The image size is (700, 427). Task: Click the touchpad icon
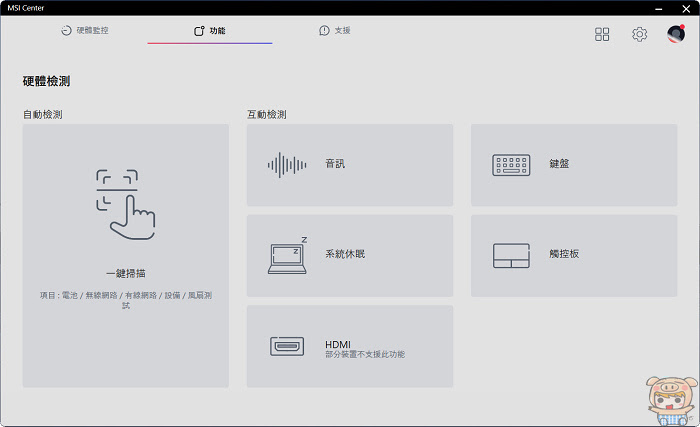(x=511, y=255)
